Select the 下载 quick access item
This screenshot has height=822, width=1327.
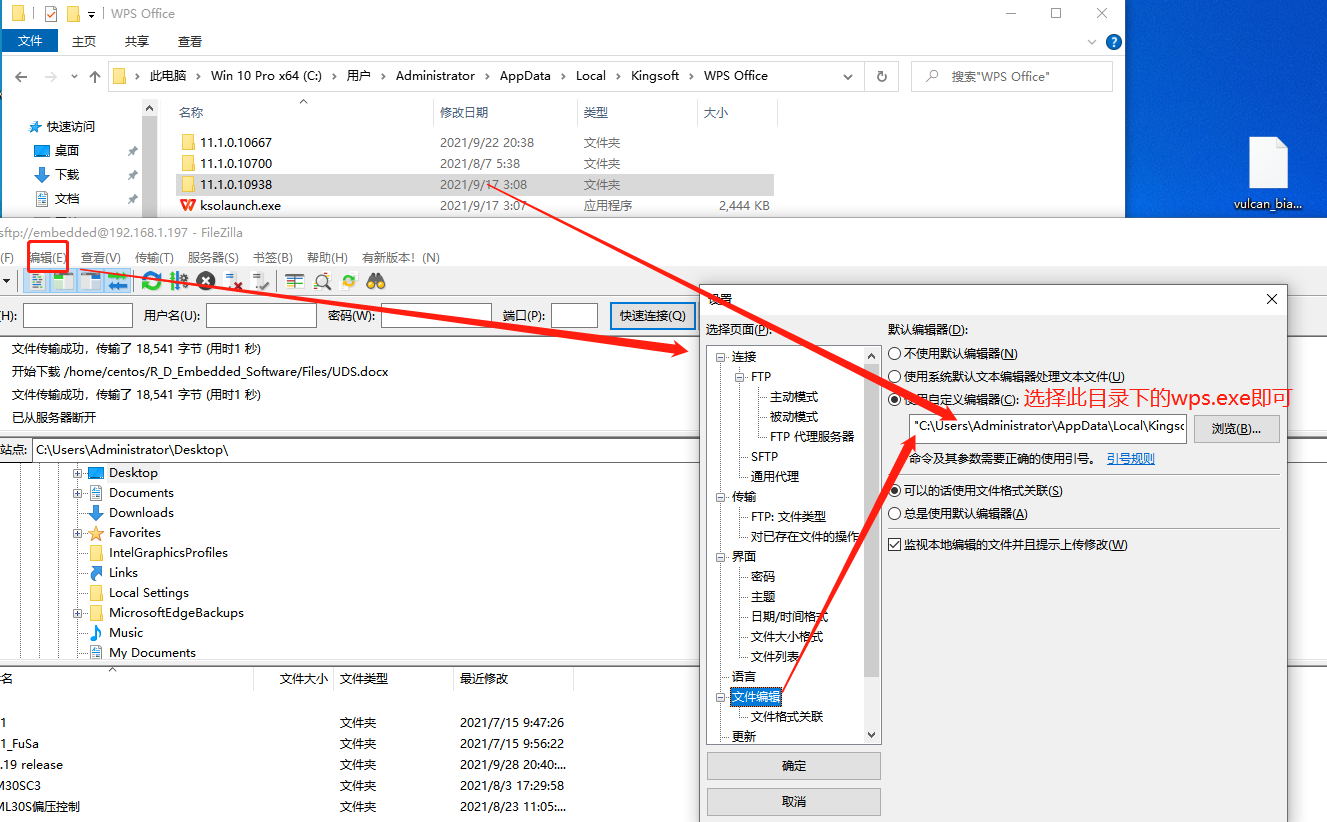pyautogui.click(x=67, y=175)
